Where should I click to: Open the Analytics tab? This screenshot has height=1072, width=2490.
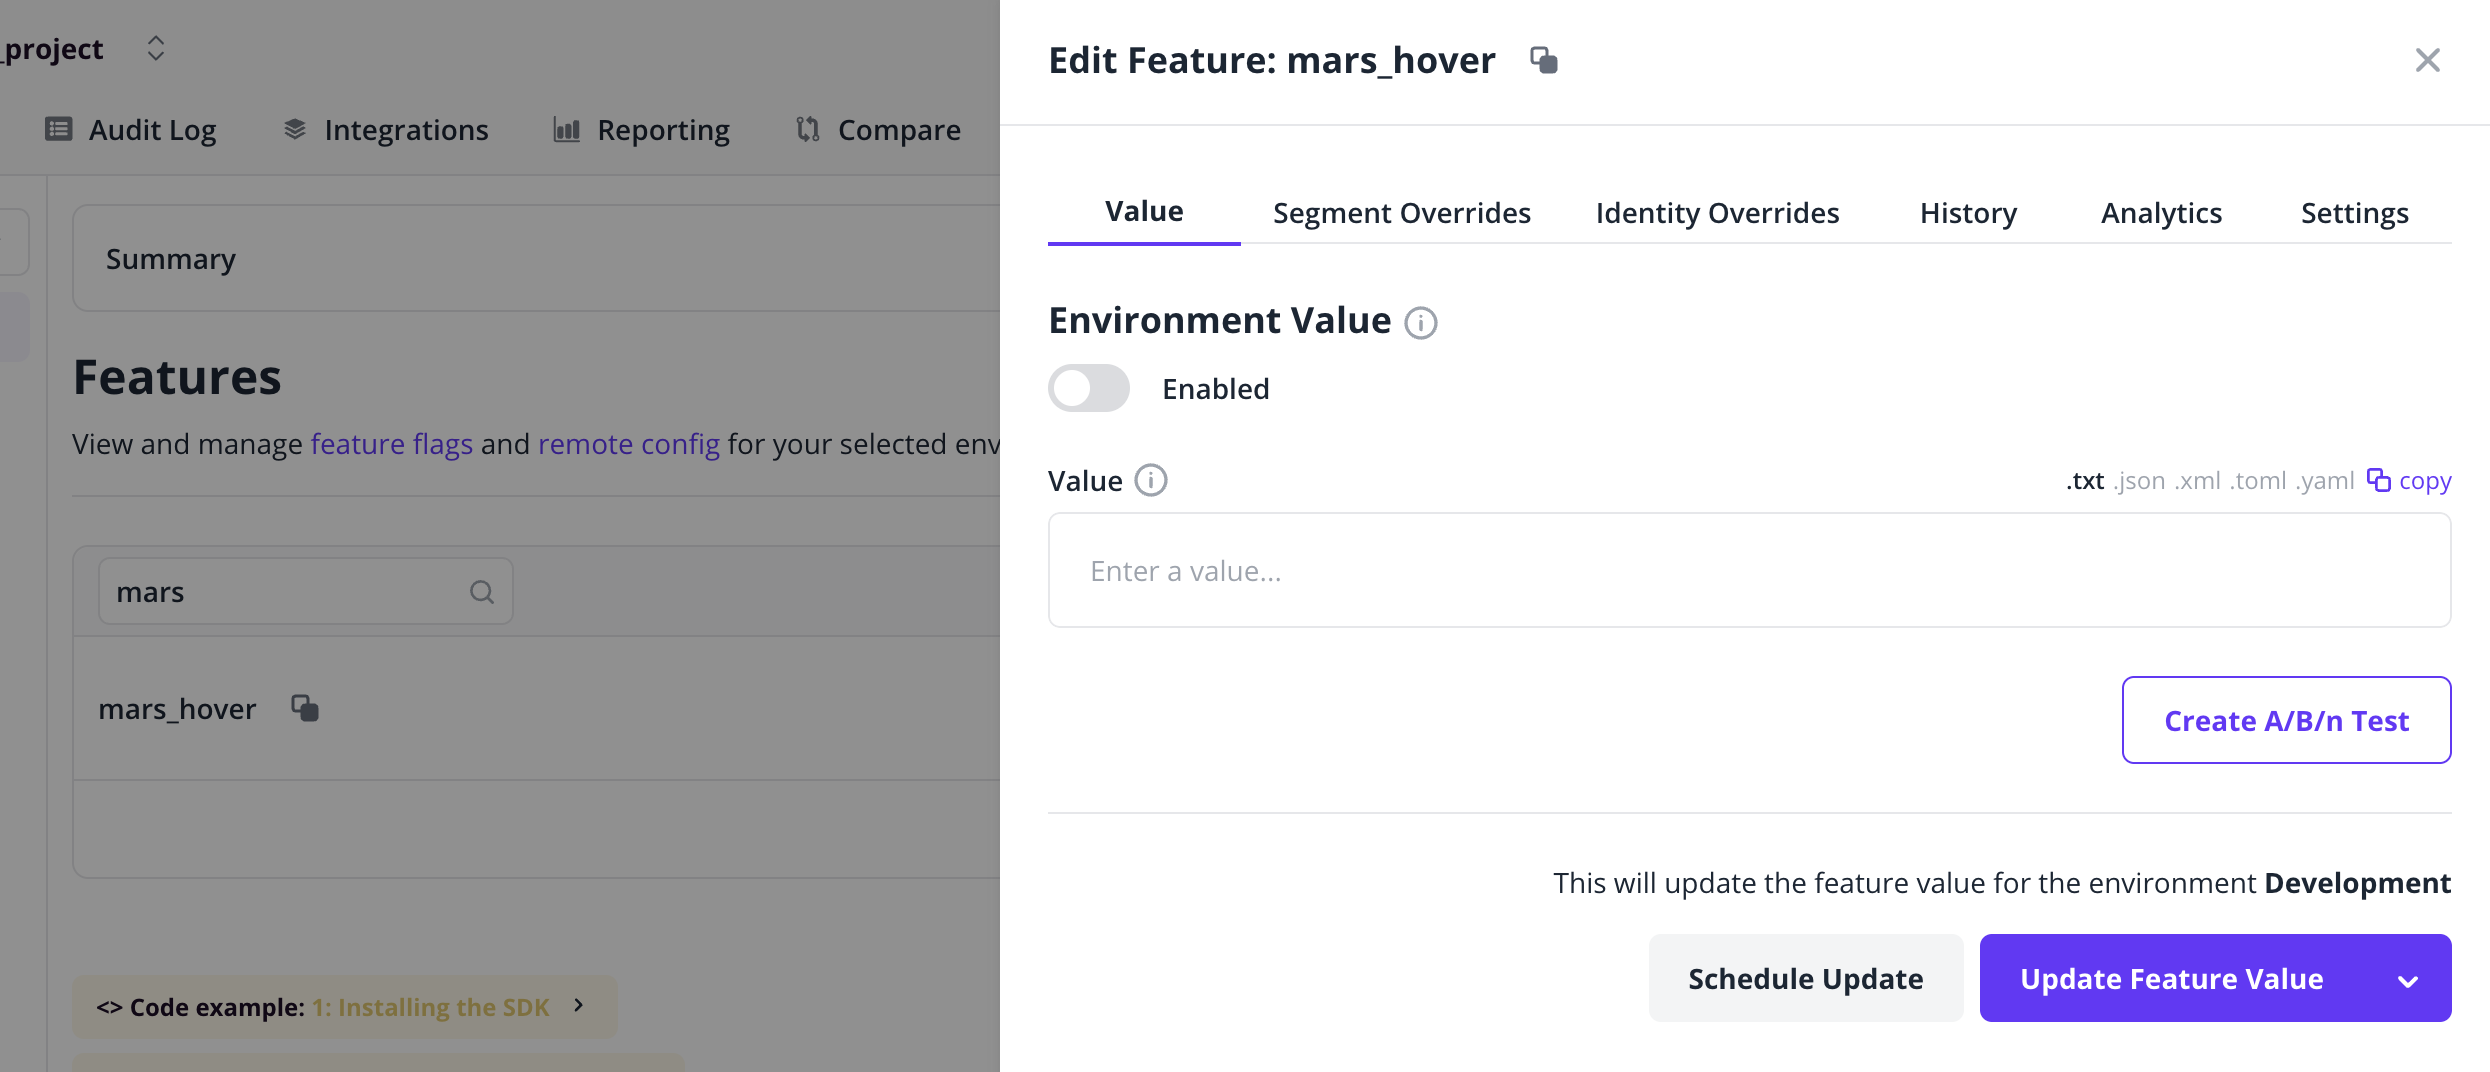tap(2161, 212)
